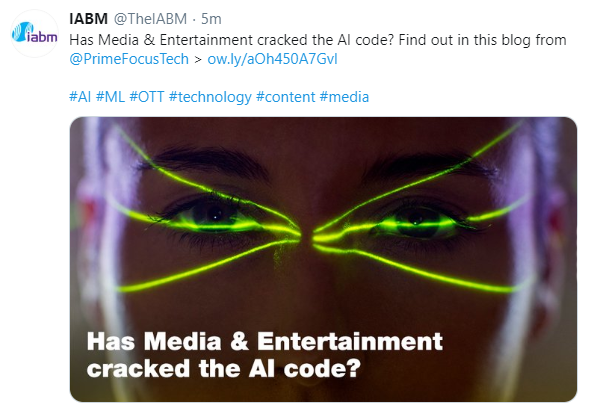Viewport: 602px width, 408px height.
Task: Click the IABM display name
Action: click(x=88, y=19)
